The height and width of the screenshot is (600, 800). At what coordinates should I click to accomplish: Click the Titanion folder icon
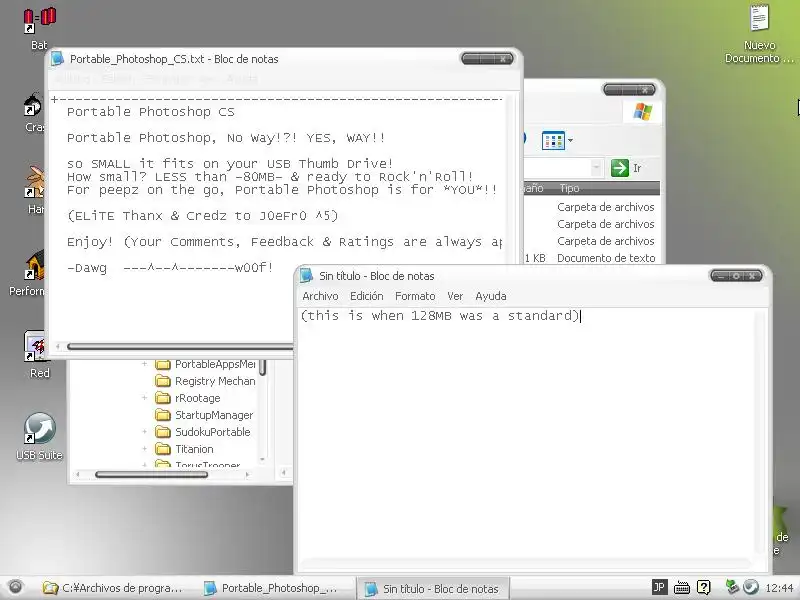point(163,449)
